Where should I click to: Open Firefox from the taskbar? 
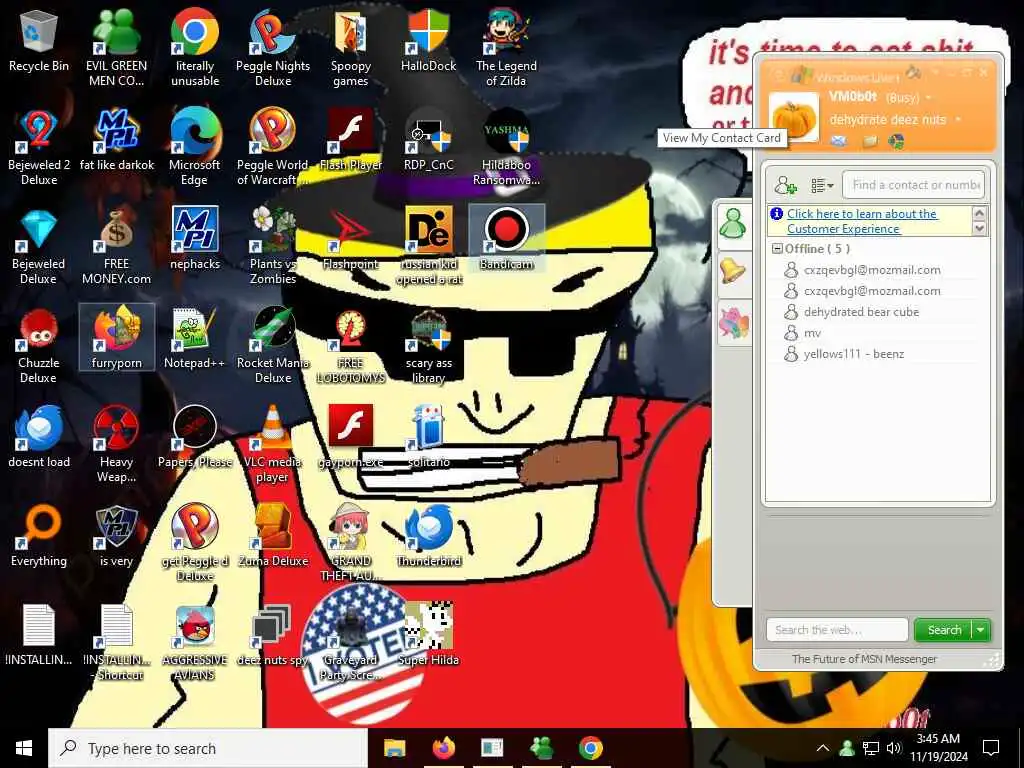(443, 748)
